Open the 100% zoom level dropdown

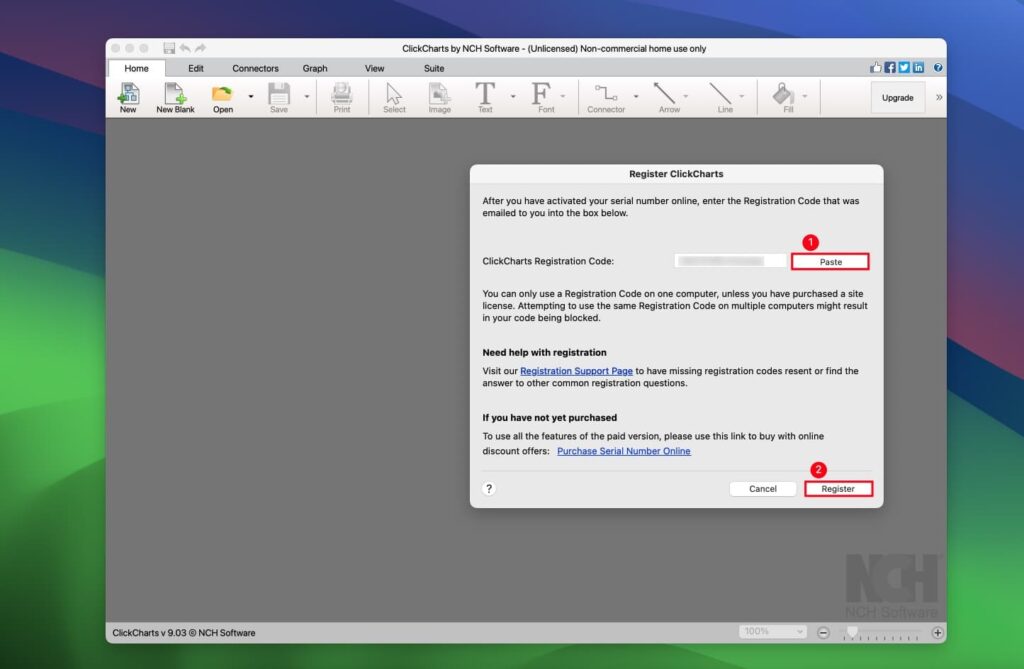tap(772, 632)
